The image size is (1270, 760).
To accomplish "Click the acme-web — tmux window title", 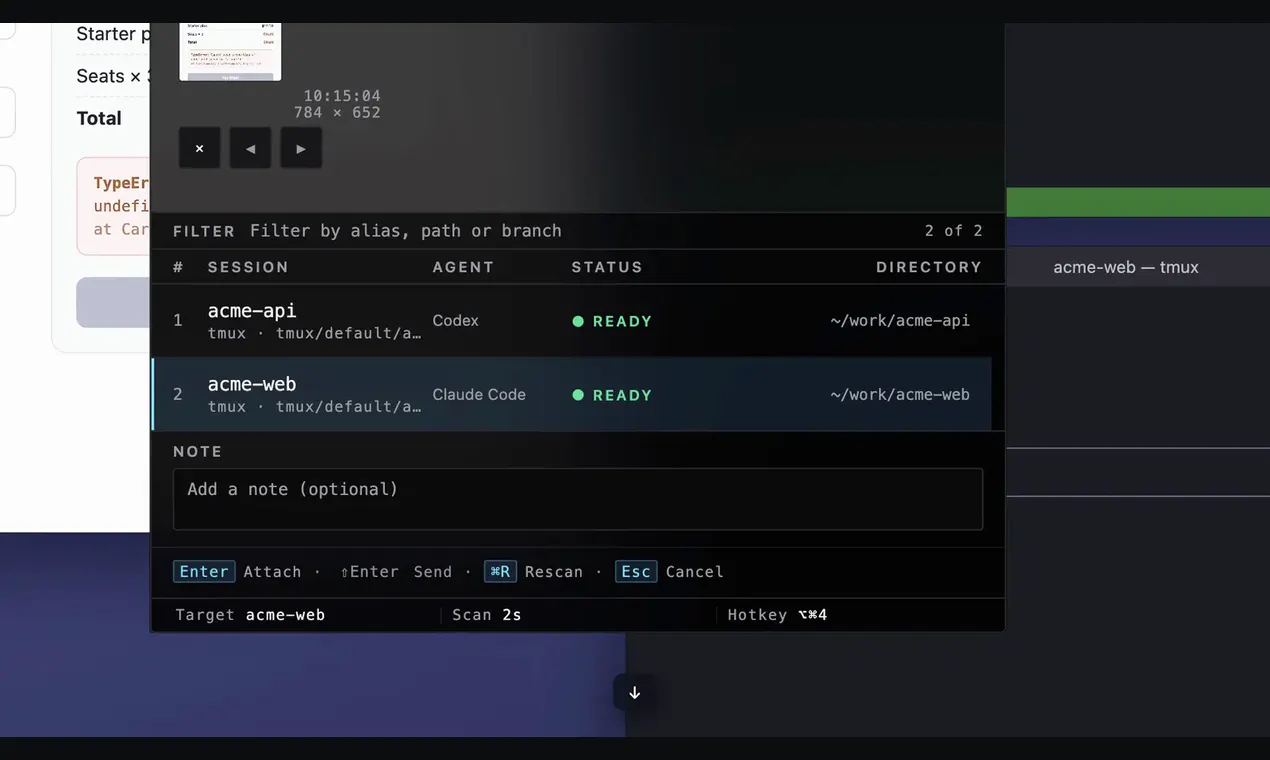I will [1126, 267].
